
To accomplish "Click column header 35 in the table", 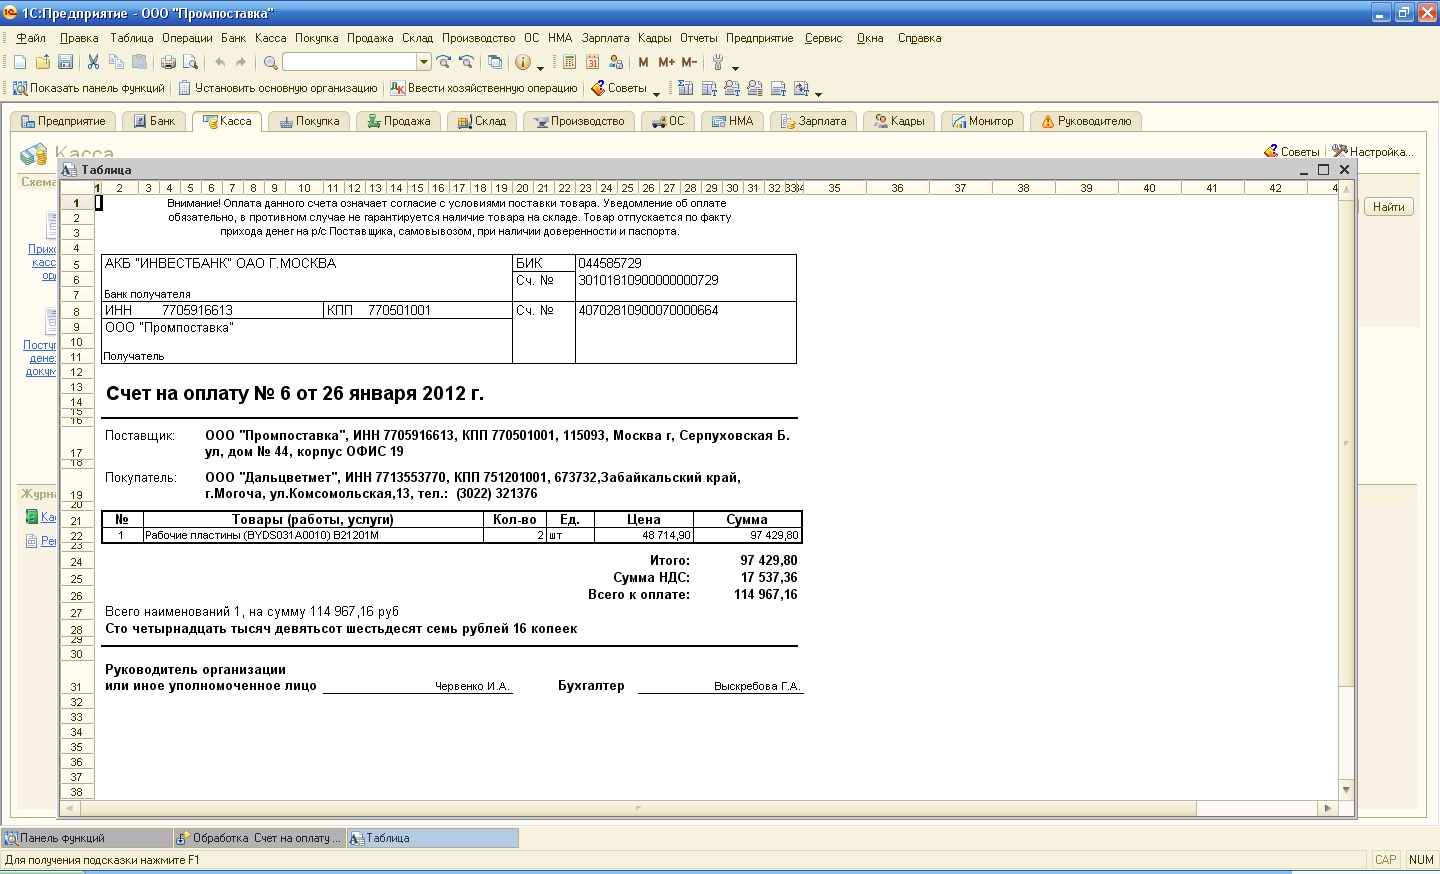I will (x=834, y=188).
